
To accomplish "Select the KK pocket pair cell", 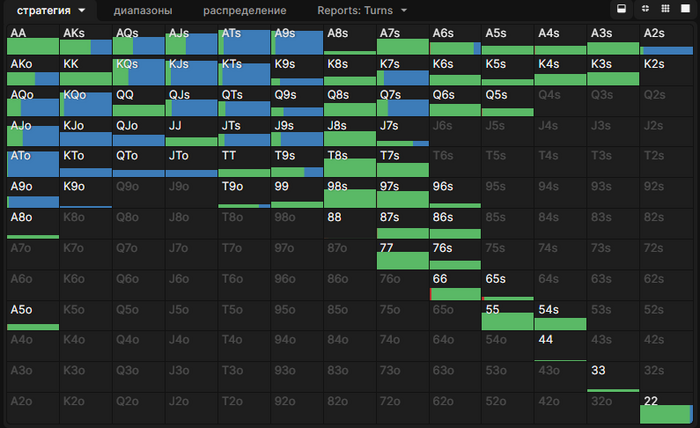I will (84, 71).
